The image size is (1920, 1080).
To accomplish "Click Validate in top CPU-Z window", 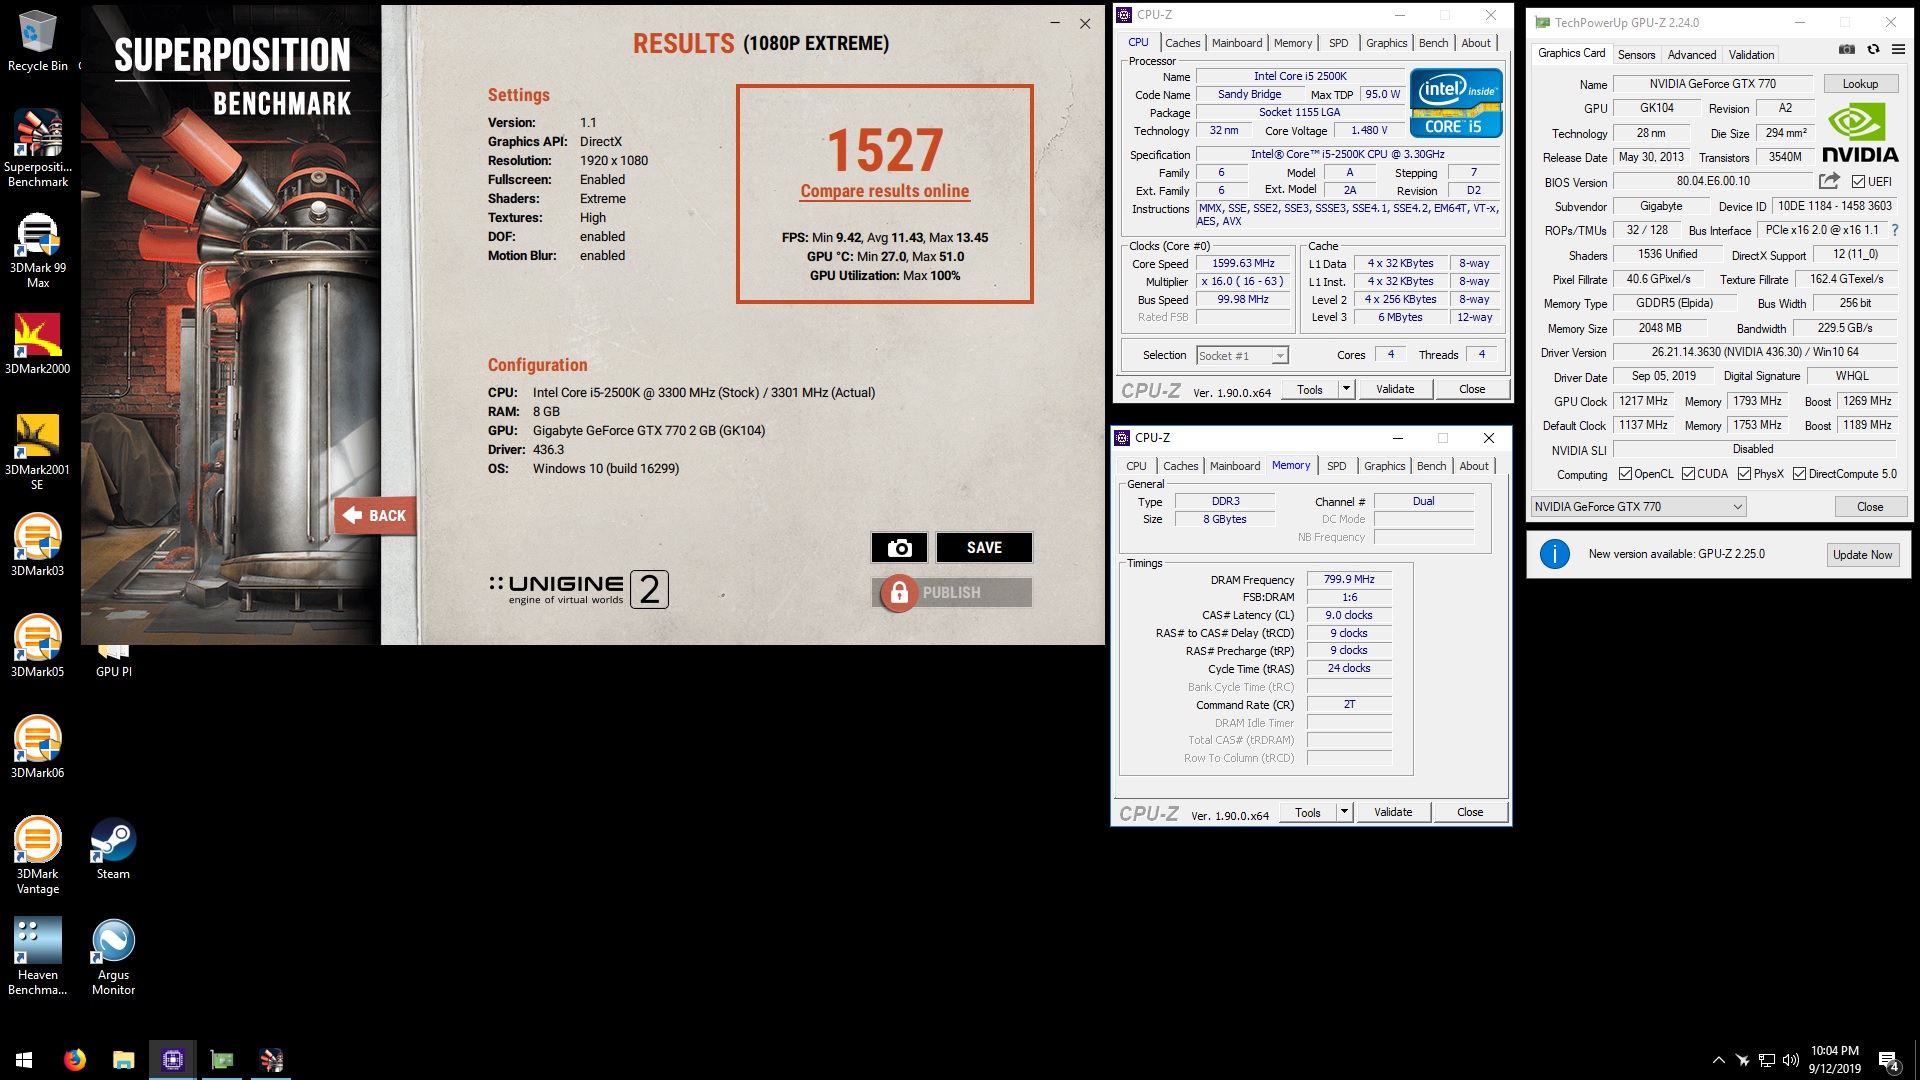I will (1395, 389).
